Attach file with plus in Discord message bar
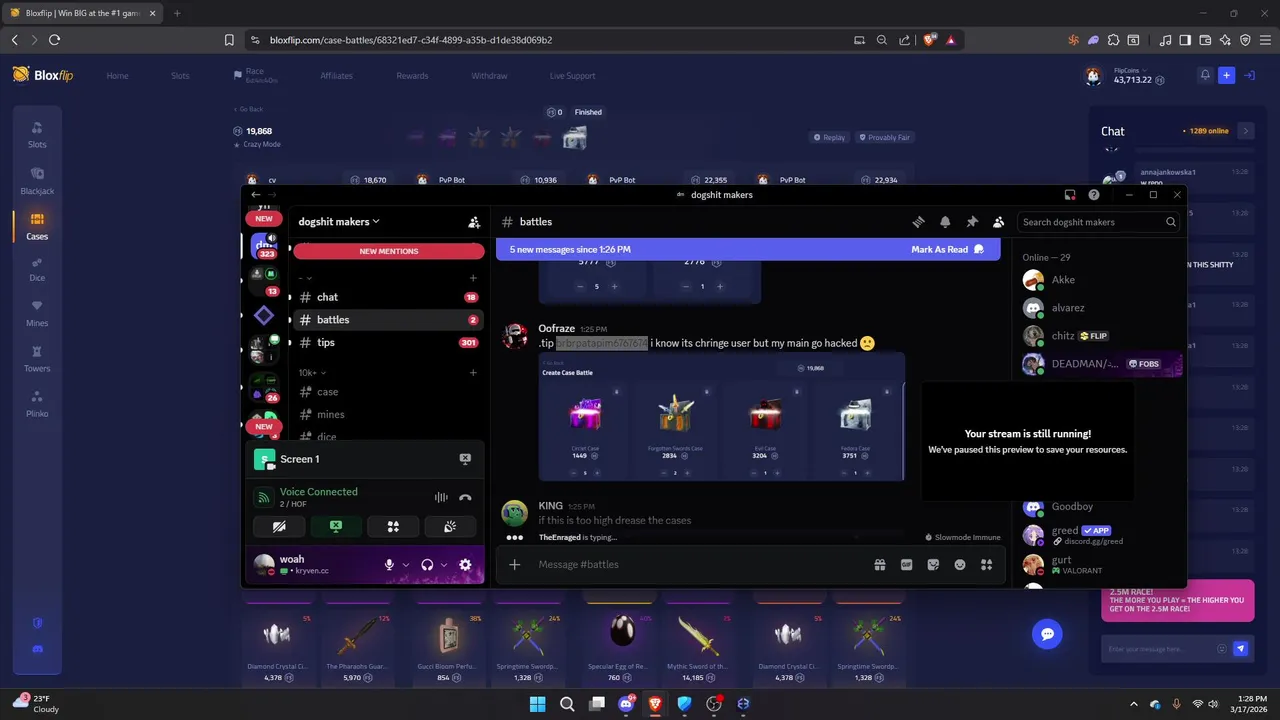This screenshot has height=720, width=1280. coord(515,565)
